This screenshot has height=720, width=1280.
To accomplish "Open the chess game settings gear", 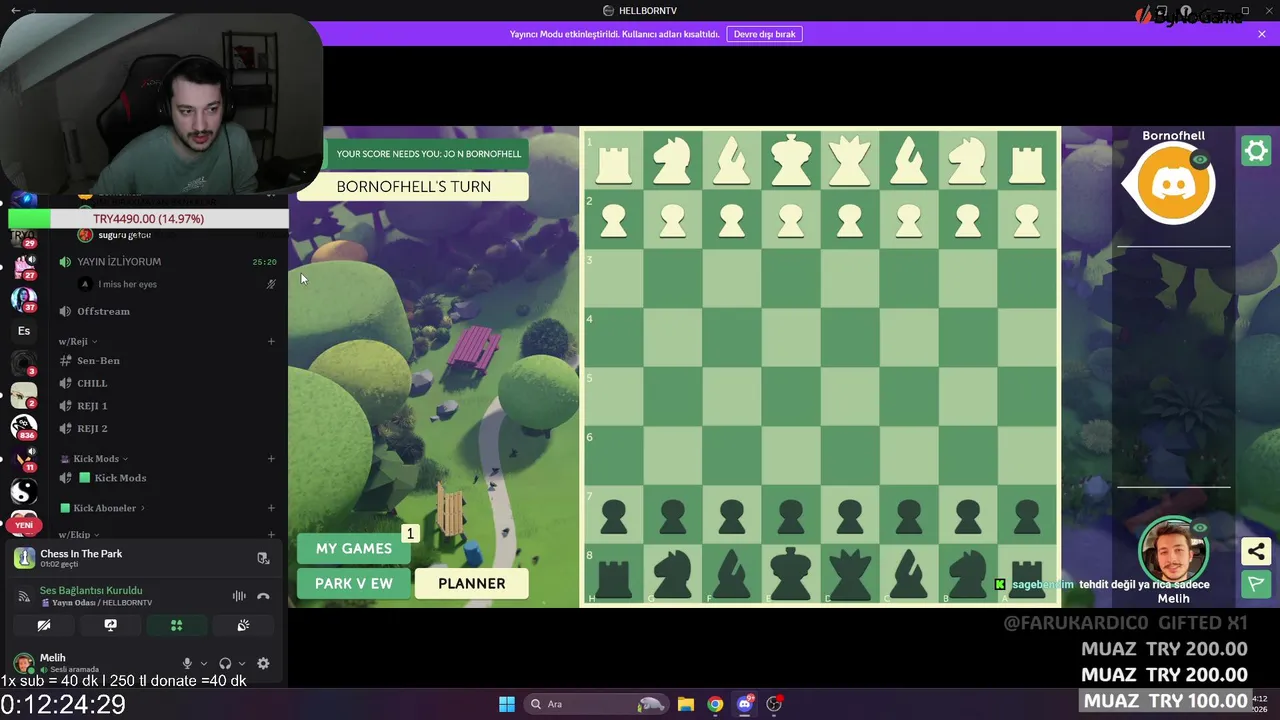I will pyautogui.click(x=1256, y=151).
